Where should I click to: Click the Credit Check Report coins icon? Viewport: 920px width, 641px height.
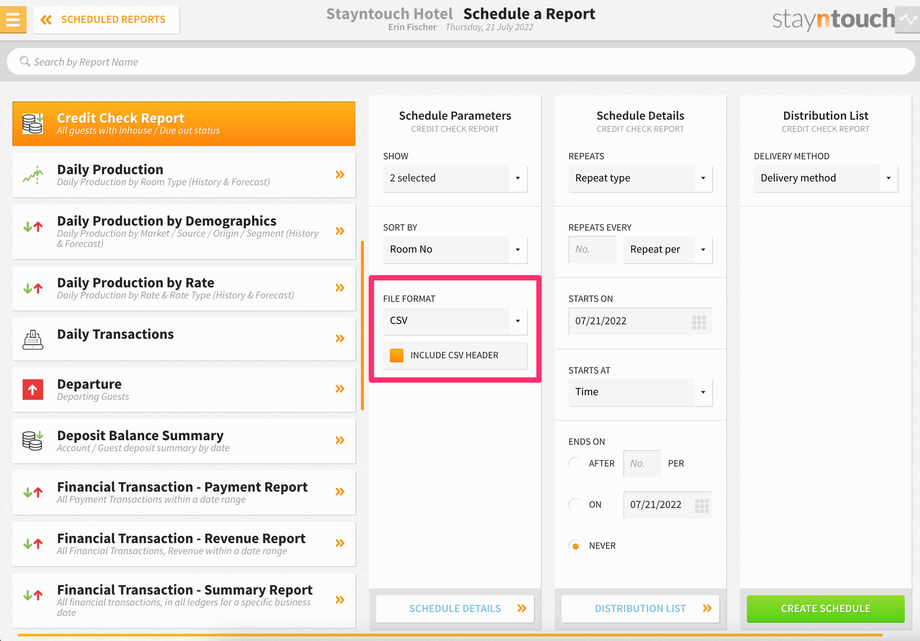pyautogui.click(x=33, y=123)
